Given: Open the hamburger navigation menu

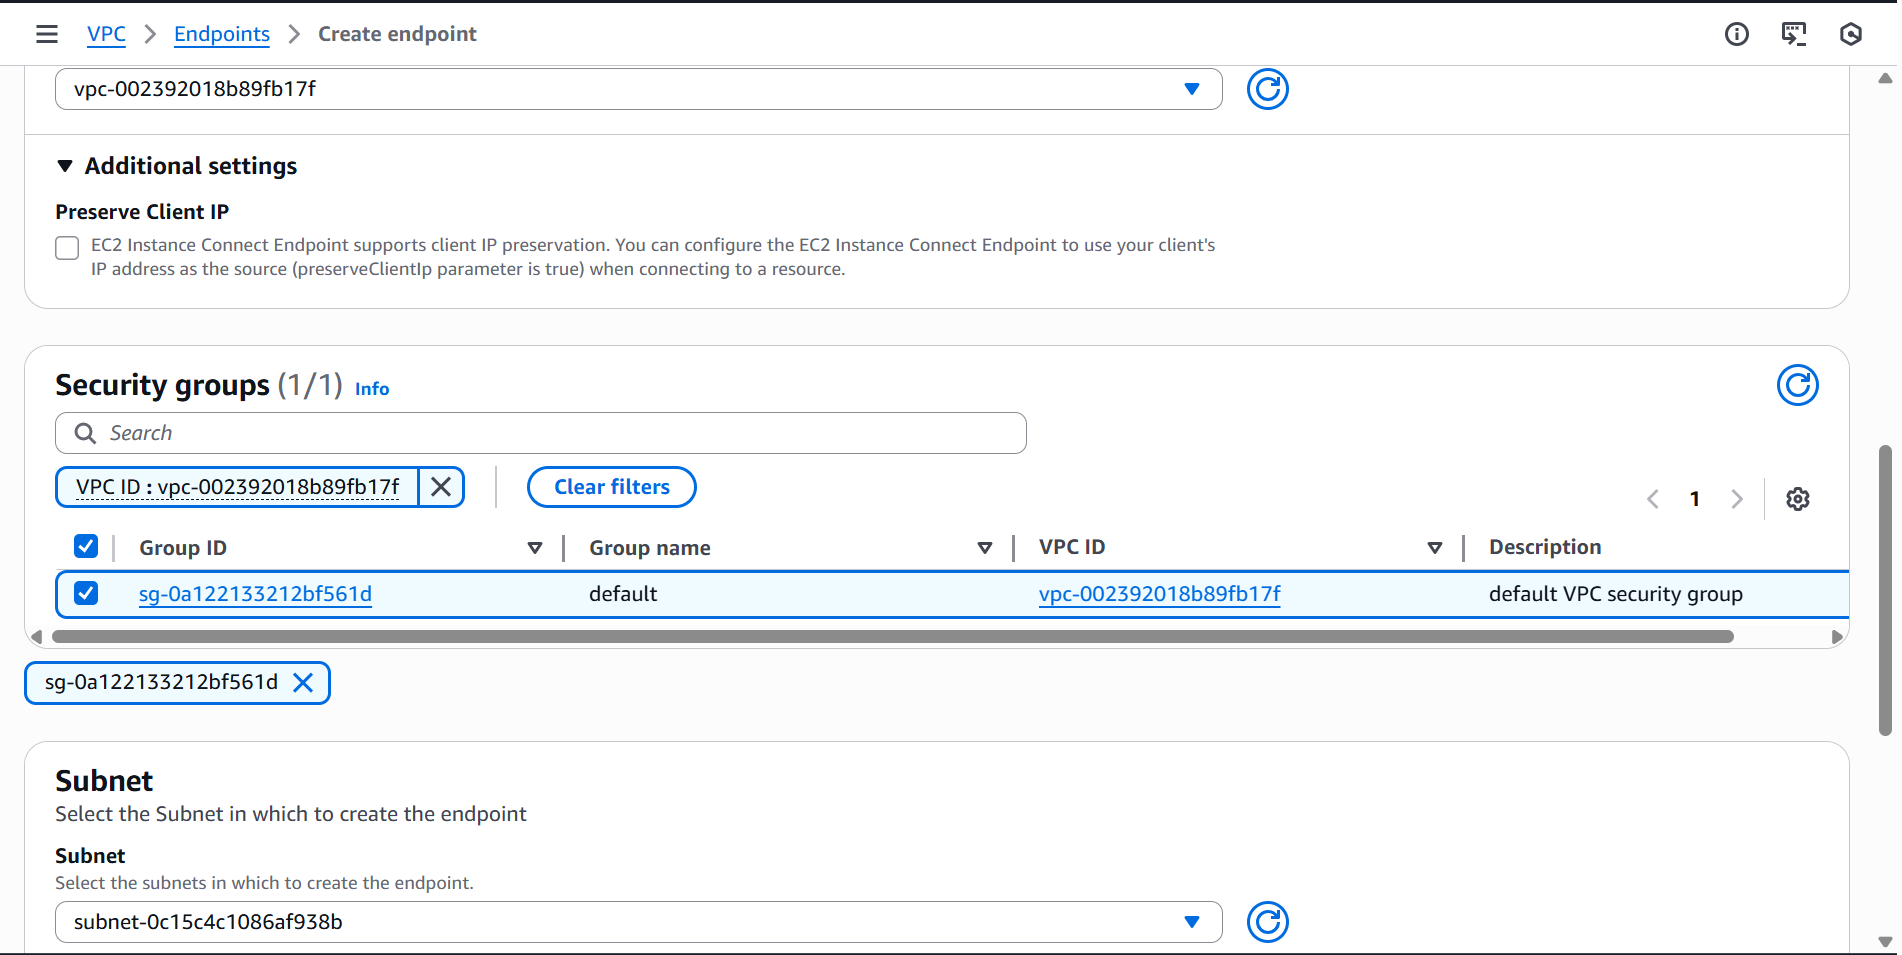Looking at the screenshot, I should coord(46,34).
